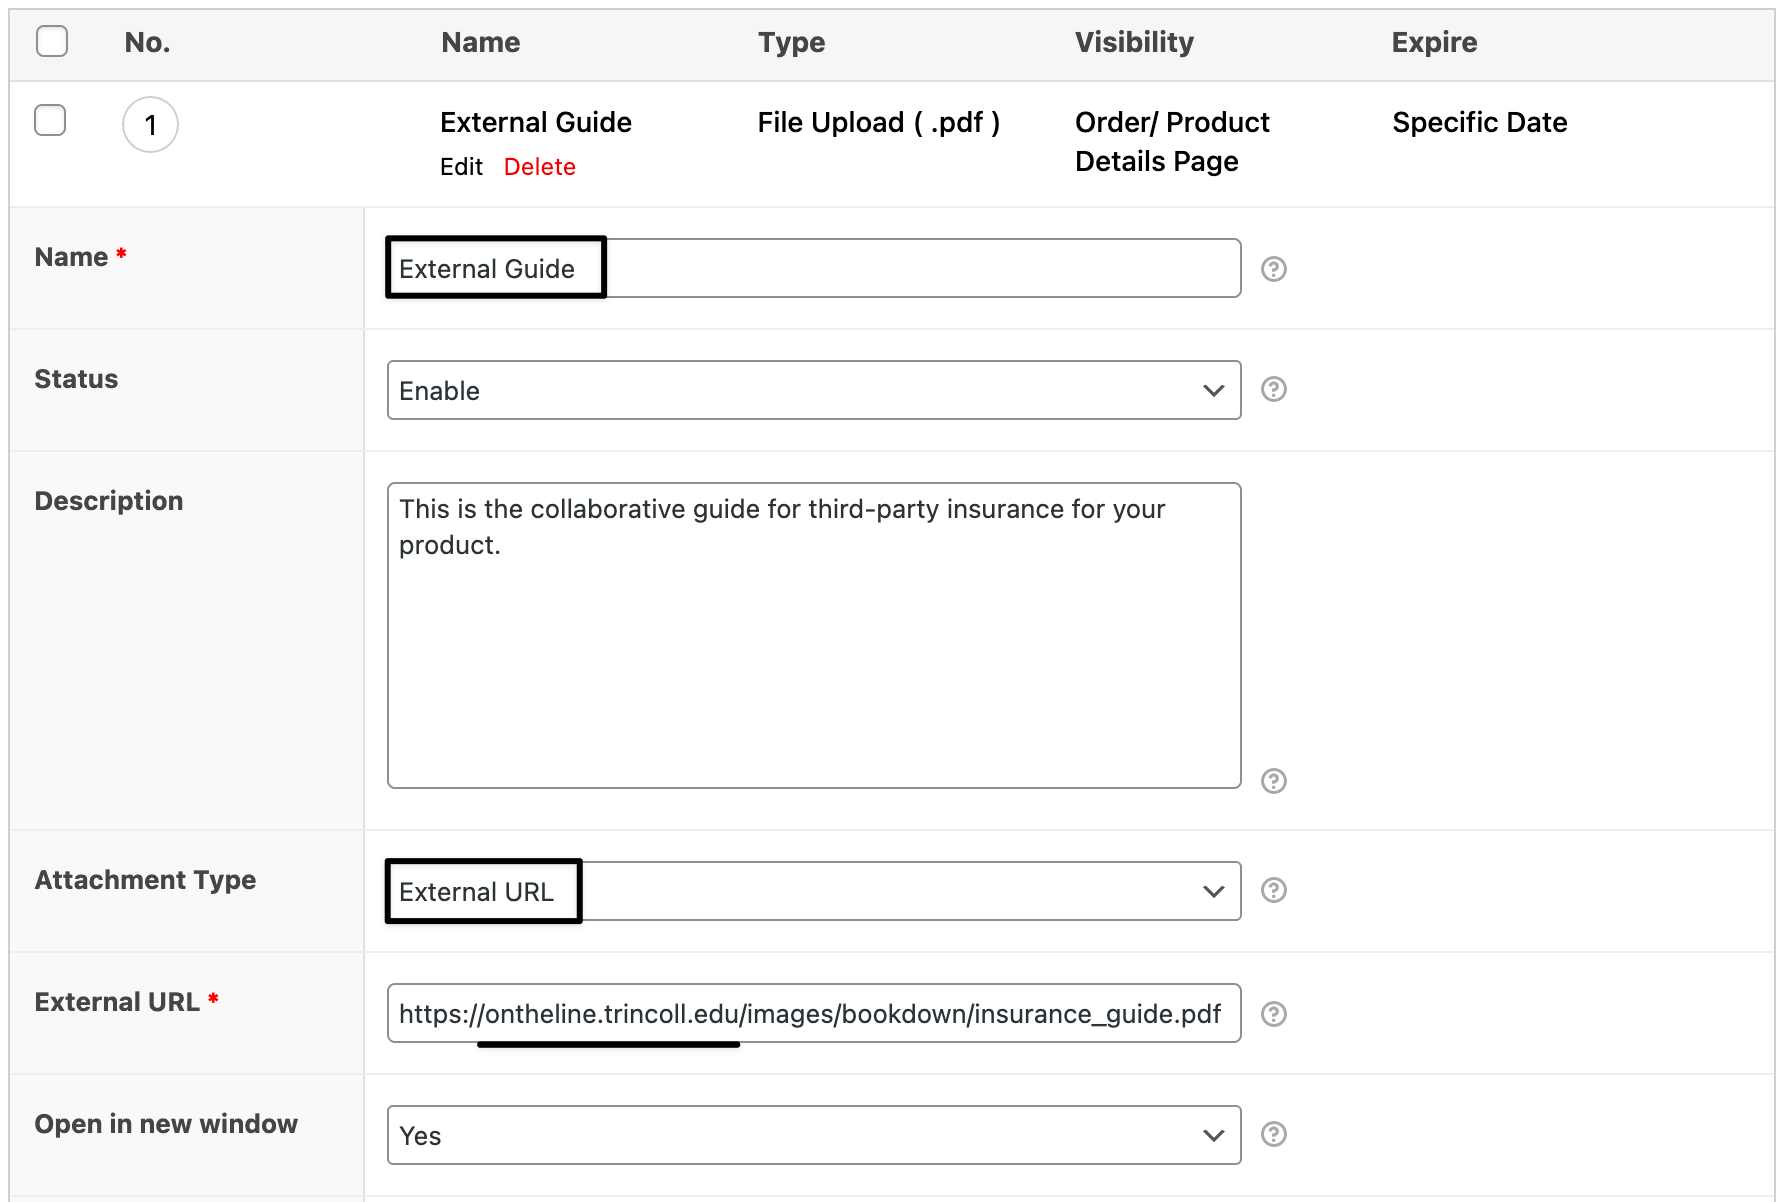Click the Edit link under External Guide
This screenshot has width=1782, height=1202.
[x=461, y=167]
